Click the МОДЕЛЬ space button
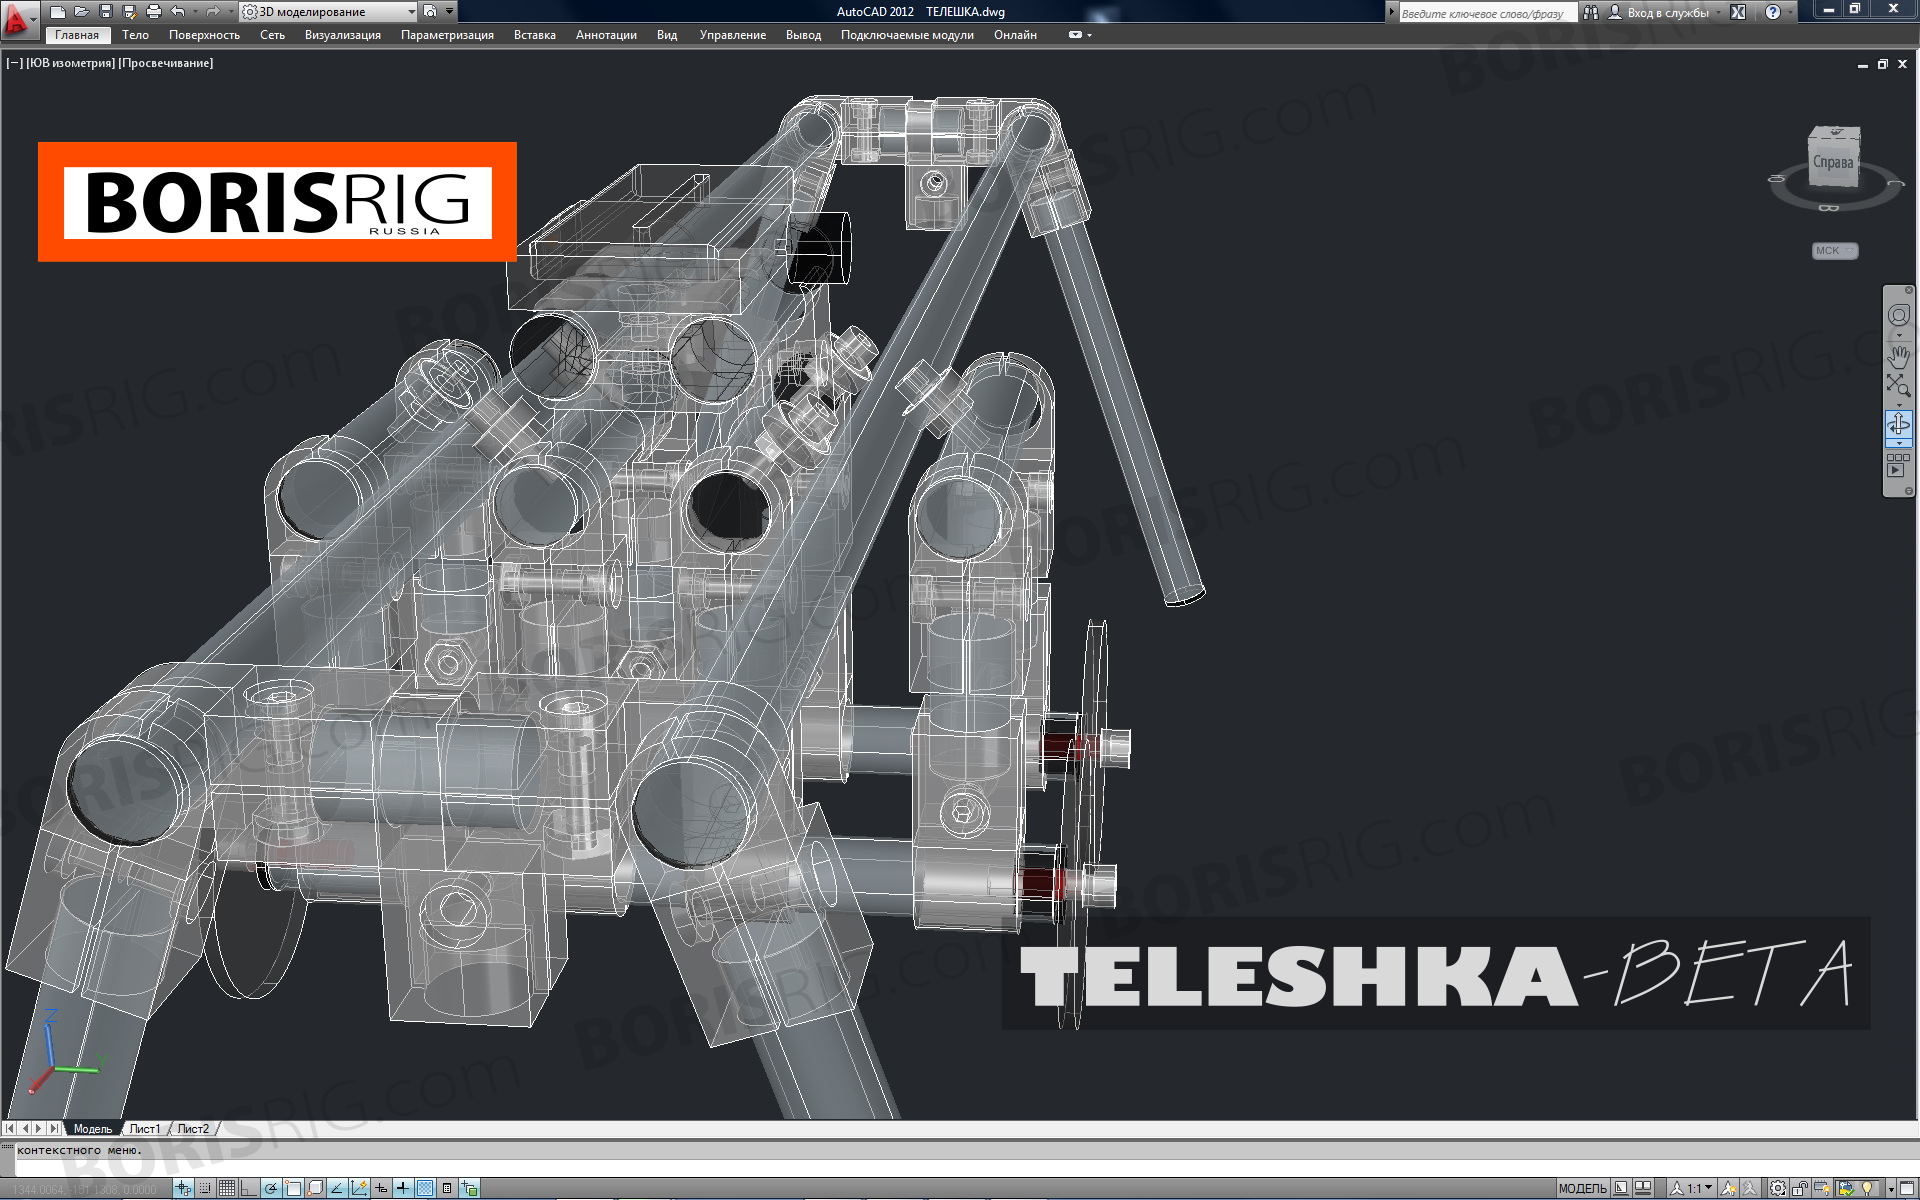This screenshot has height=1200, width=1920. point(1583,1188)
